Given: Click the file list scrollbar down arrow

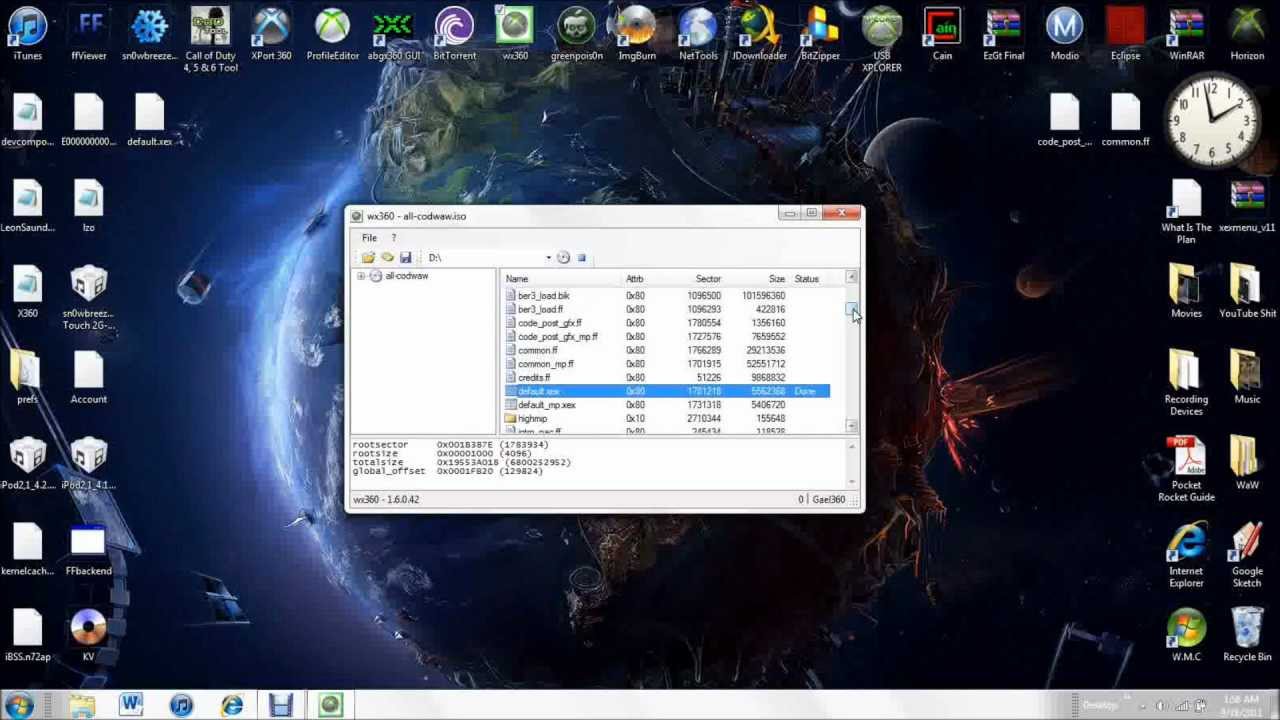Looking at the screenshot, I should (851, 426).
